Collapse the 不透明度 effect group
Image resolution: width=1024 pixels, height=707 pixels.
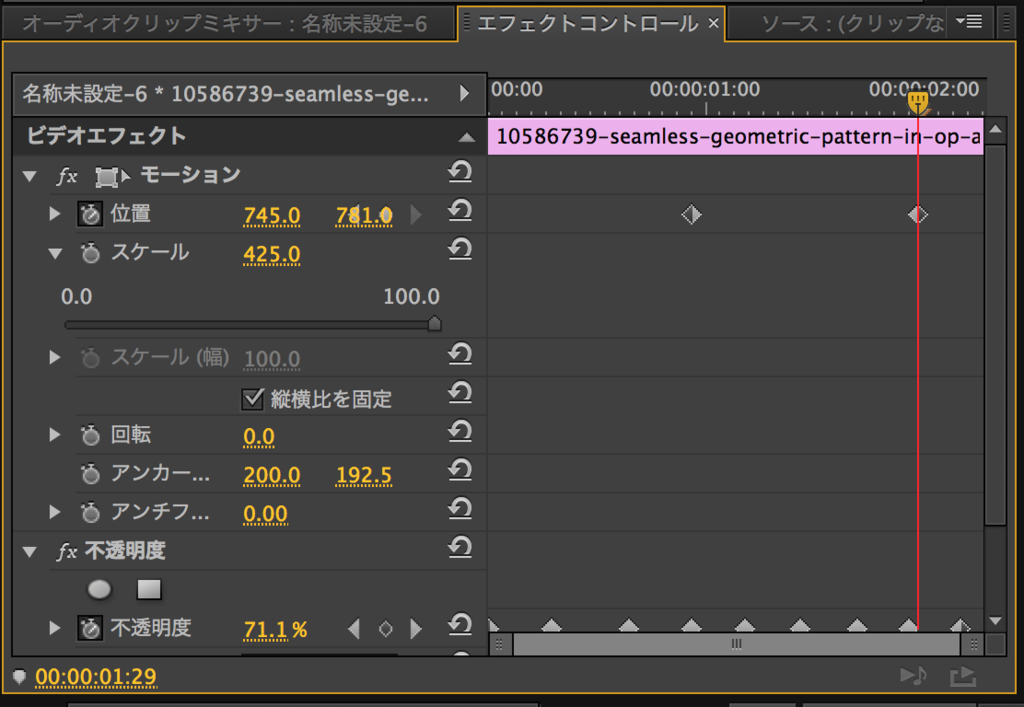29,552
